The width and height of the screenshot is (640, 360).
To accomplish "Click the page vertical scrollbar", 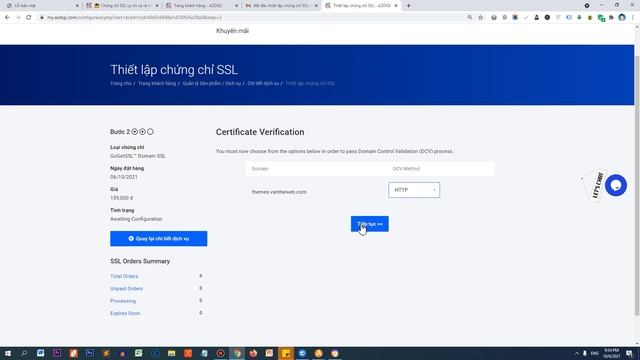I will pos(637,185).
